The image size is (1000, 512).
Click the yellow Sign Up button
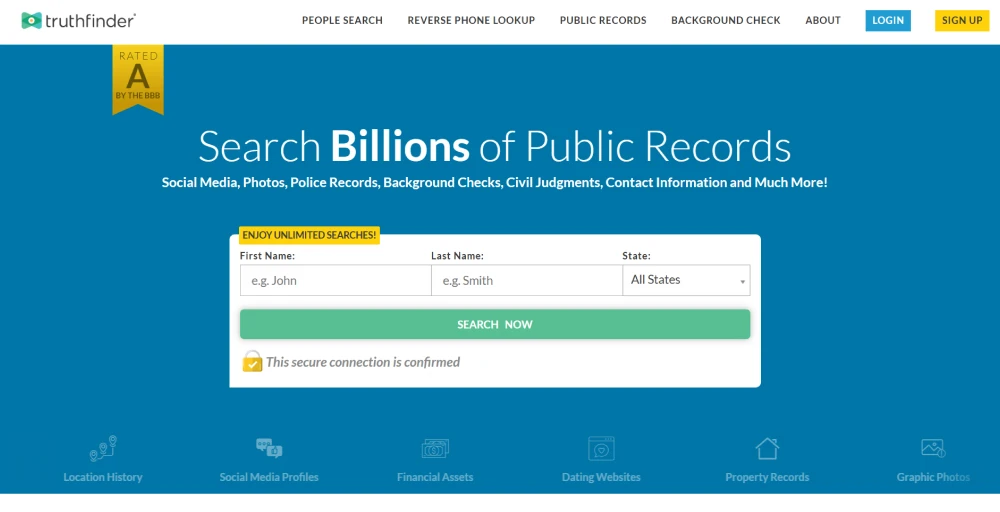coord(962,20)
